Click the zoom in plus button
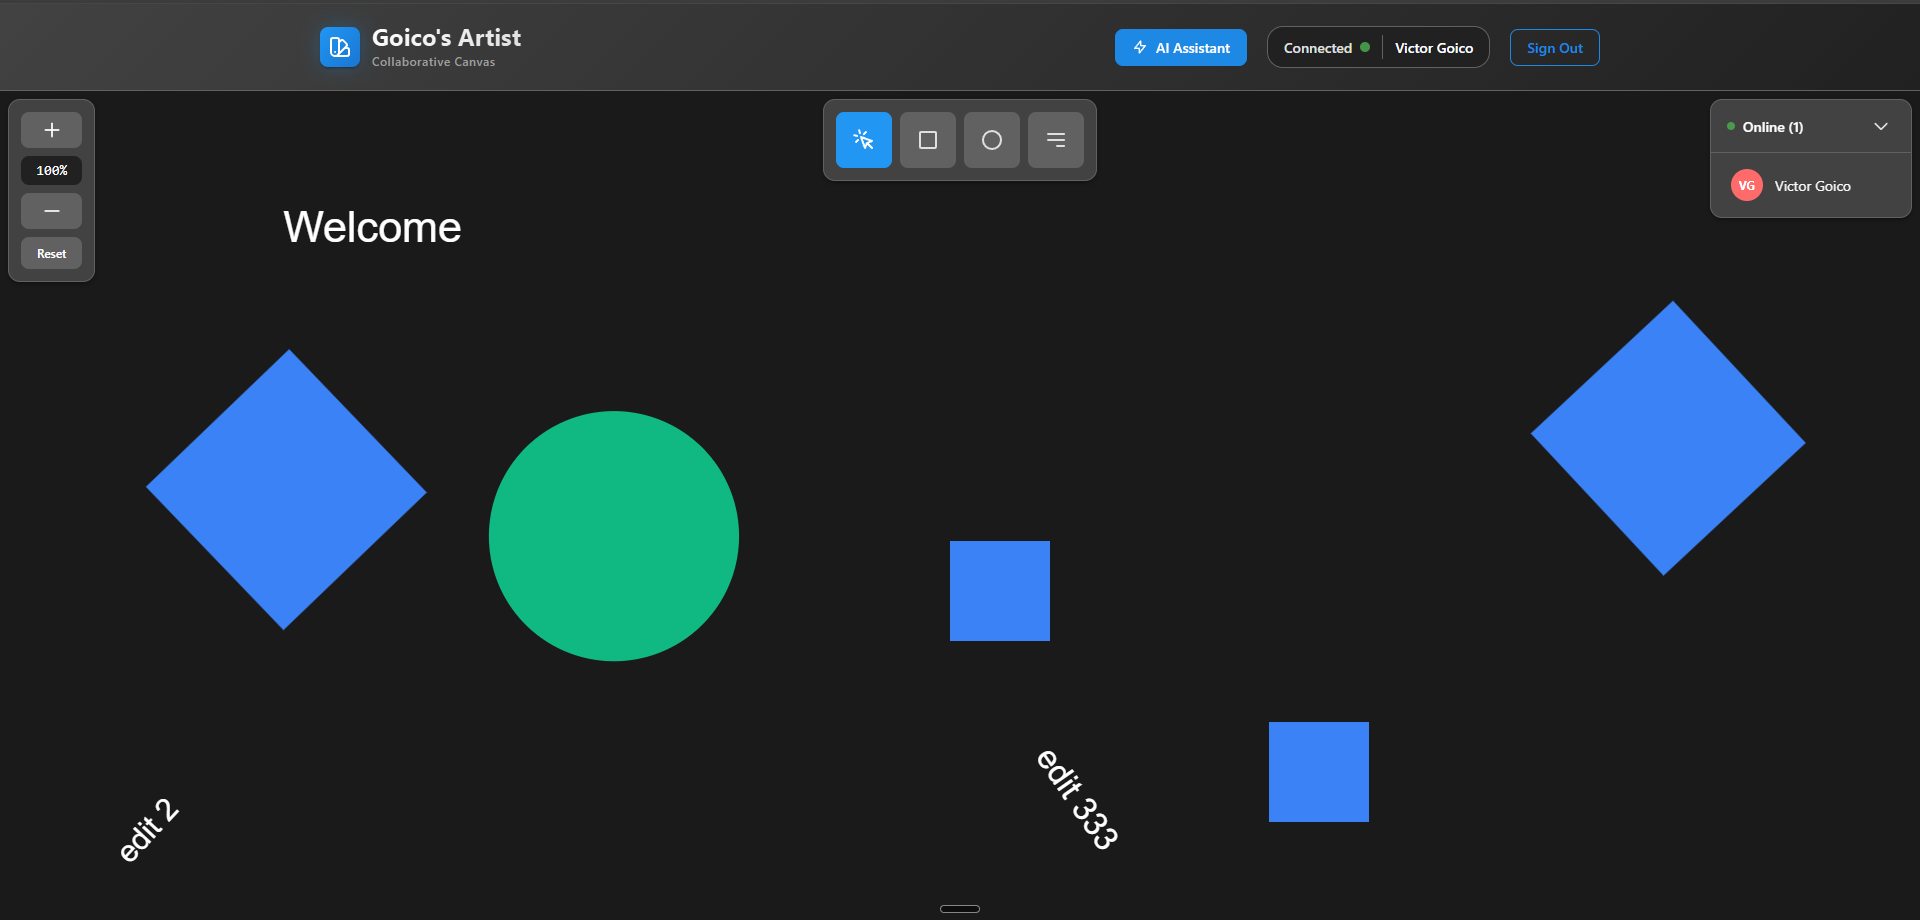1920x920 pixels. [52, 130]
